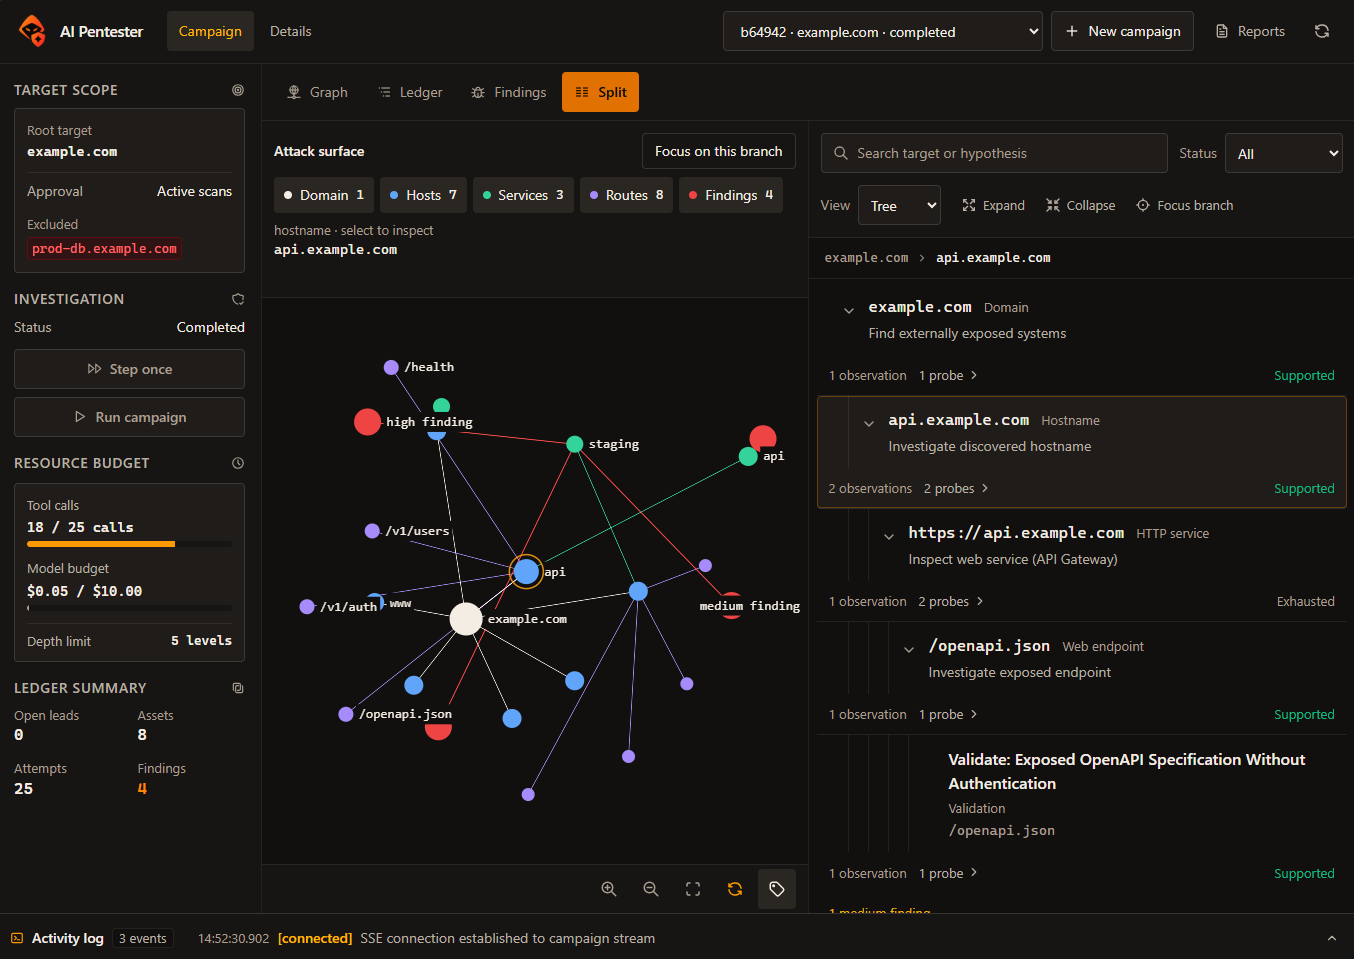Click the Investigation refresh icon

(238, 299)
